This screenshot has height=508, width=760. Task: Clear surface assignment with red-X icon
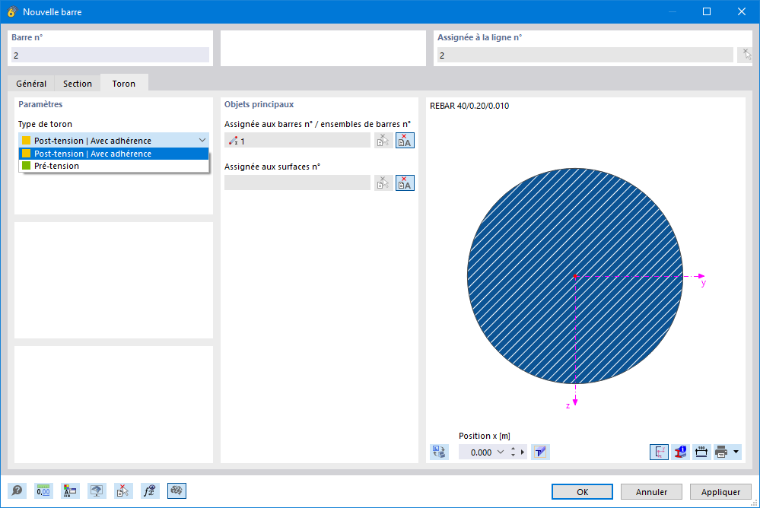coord(405,183)
